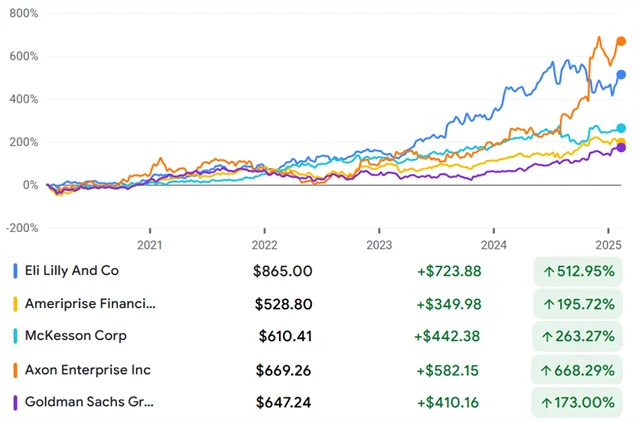The image size is (640, 421).
Task: Open the truncated Ameriprise Financial stock name
Action: pos(90,304)
